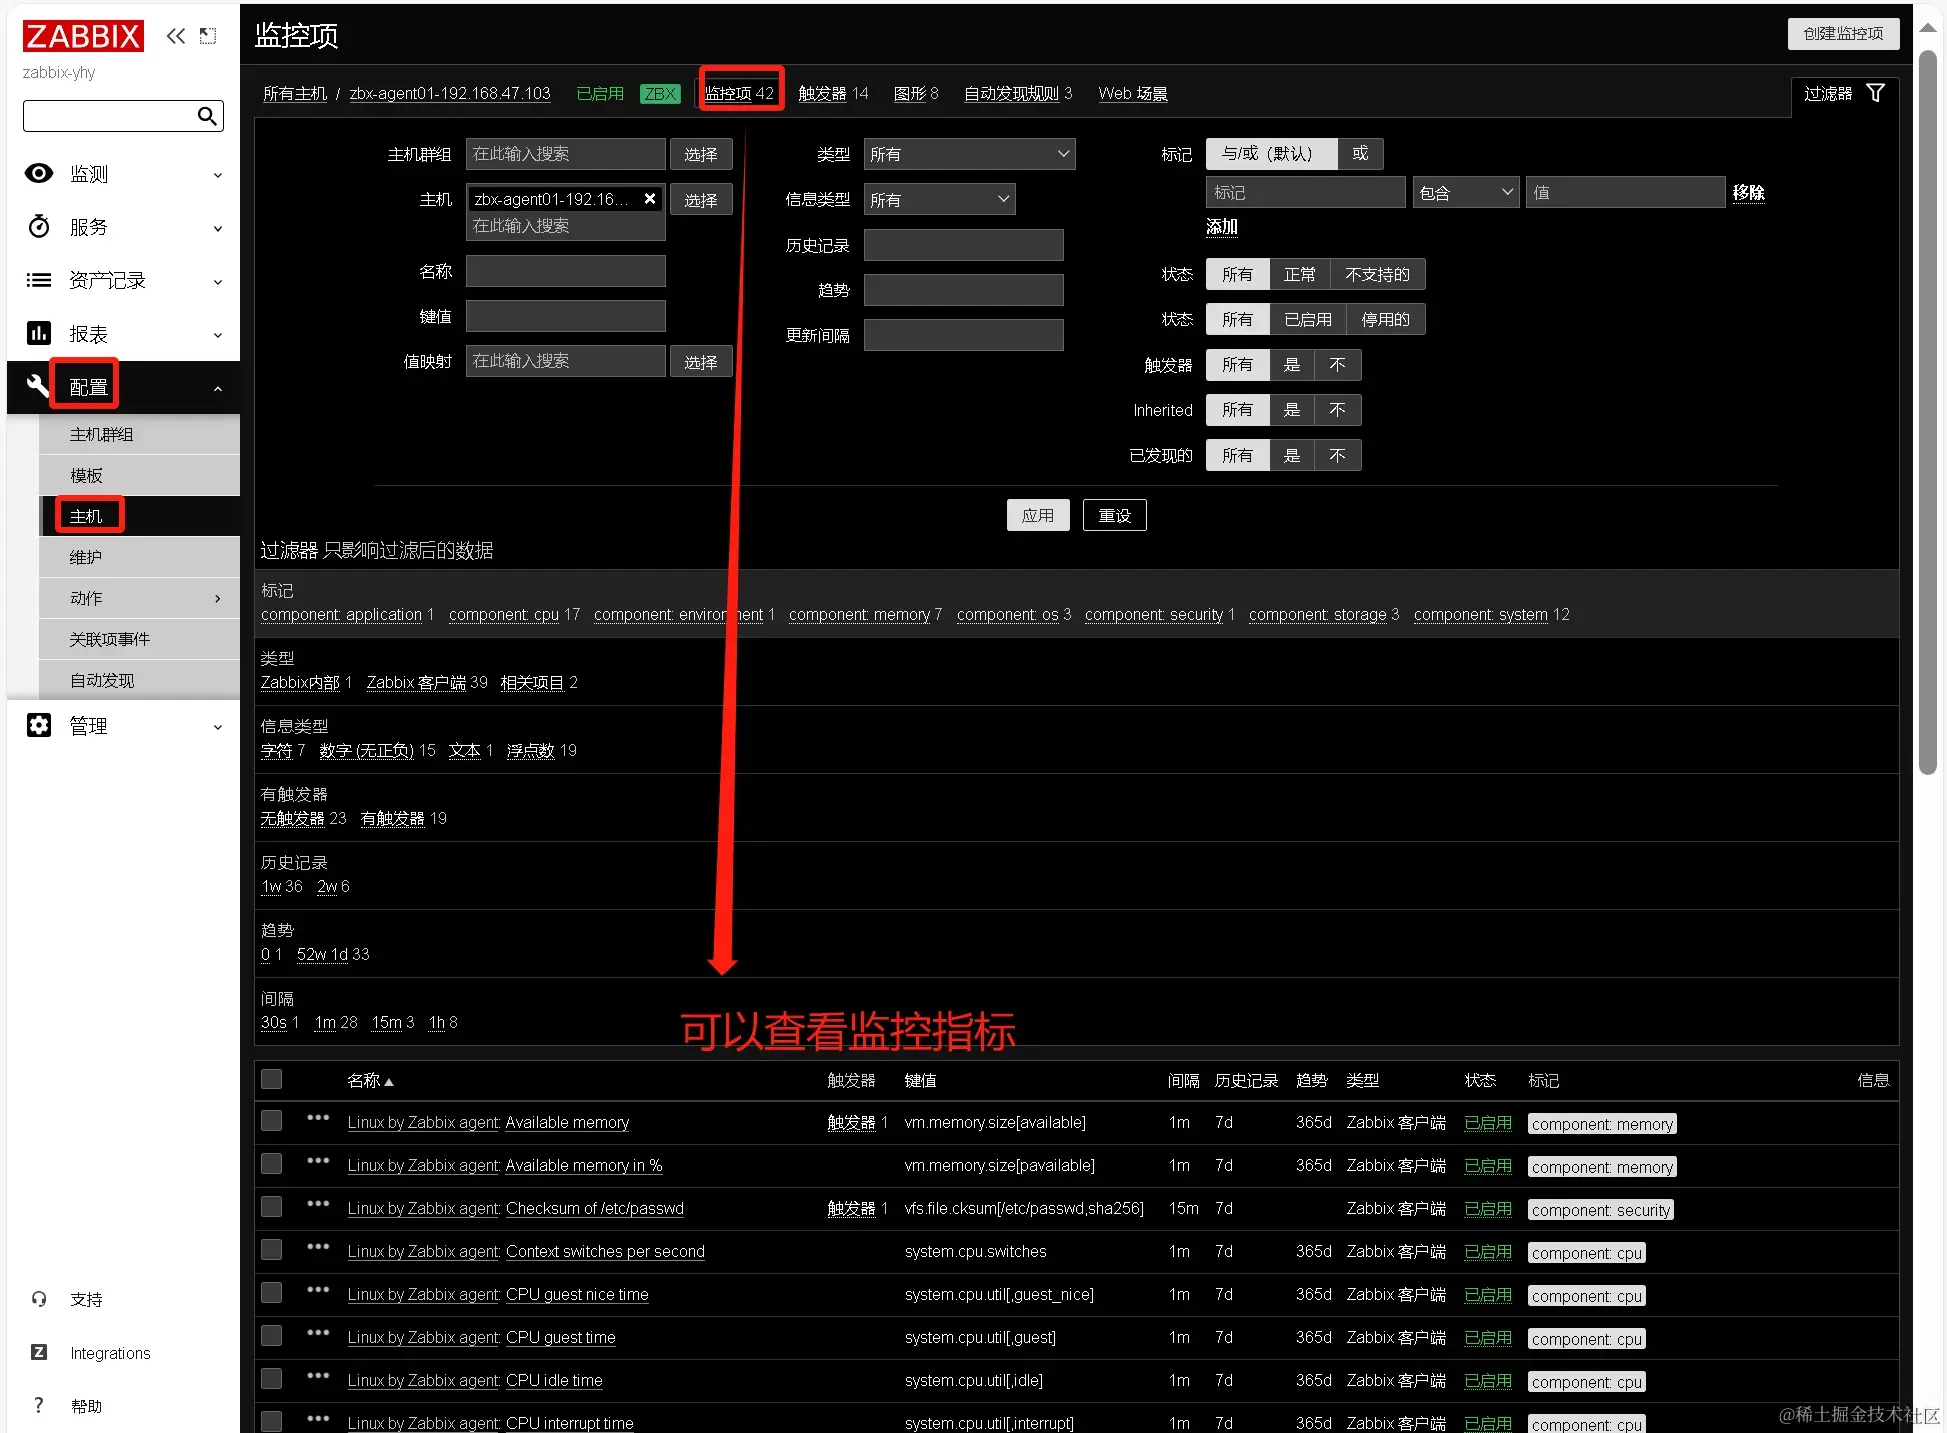Expand the 报表 menu section
The width and height of the screenshot is (1947, 1433).
point(123,334)
